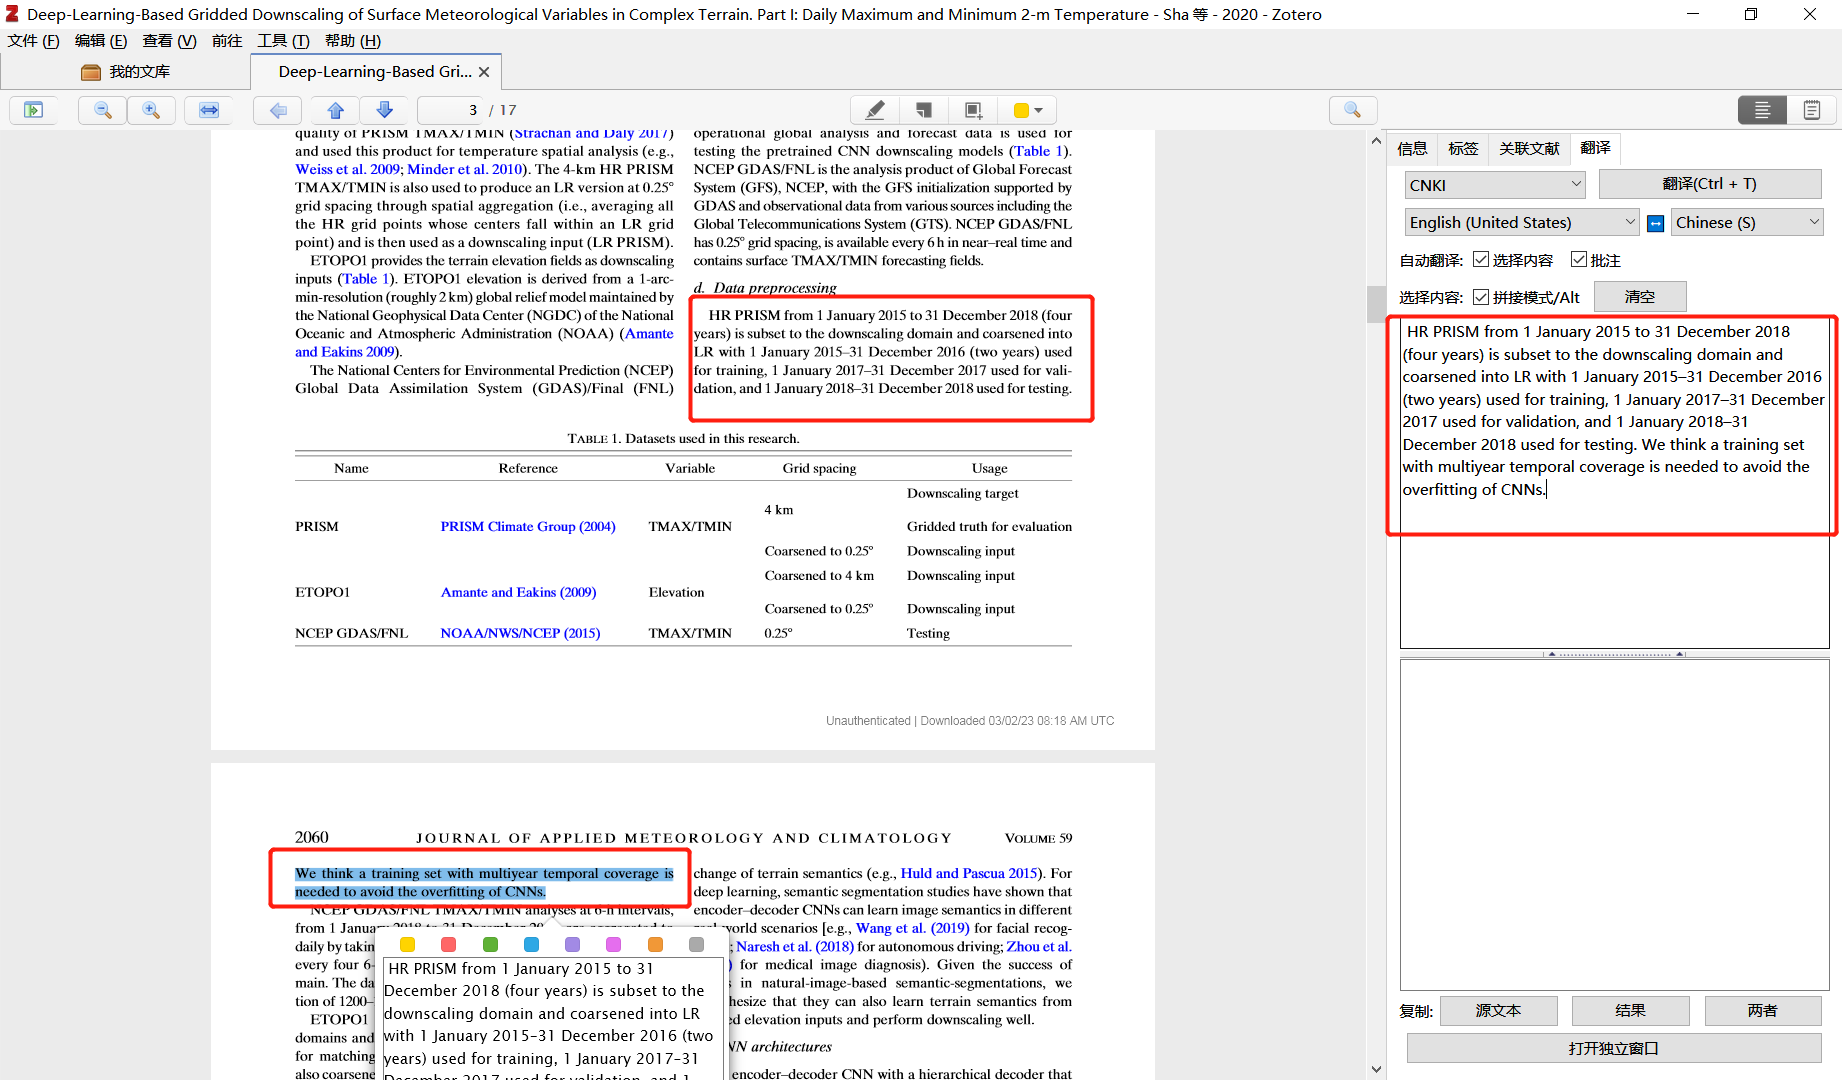This screenshot has height=1080, width=1842.
Task: Open the PRISM Climate Group (2004) reference
Action: click(528, 526)
